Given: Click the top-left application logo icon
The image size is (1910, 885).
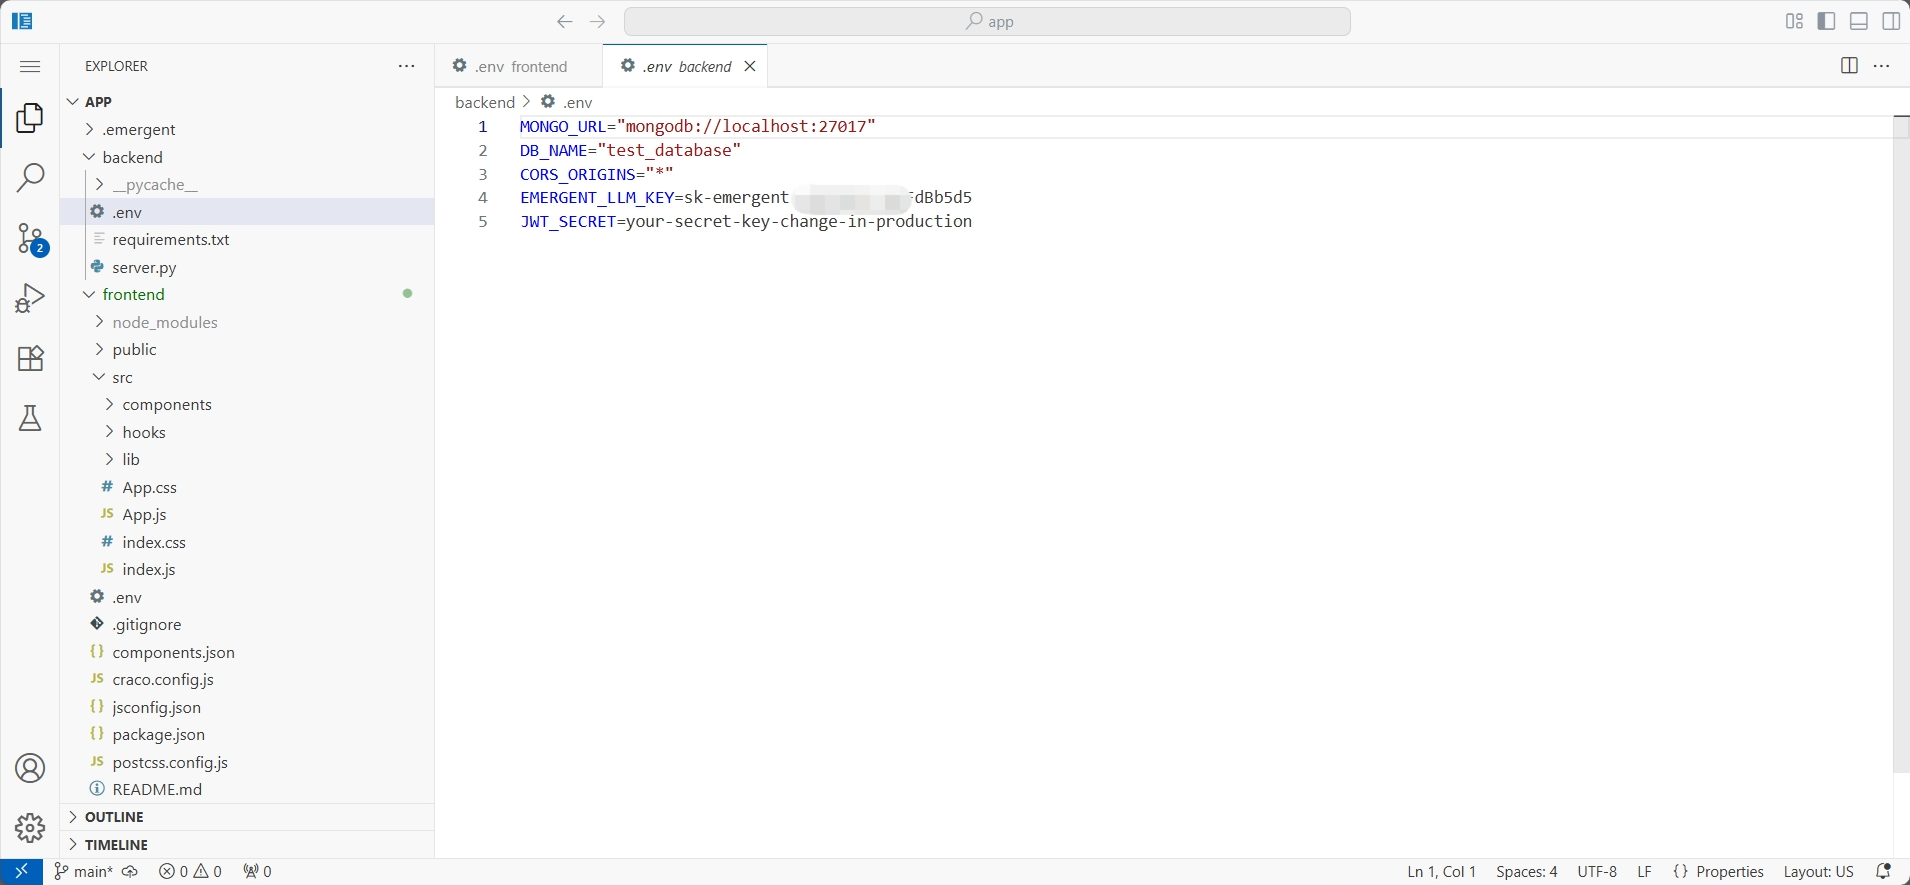Looking at the screenshot, I should (21, 21).
